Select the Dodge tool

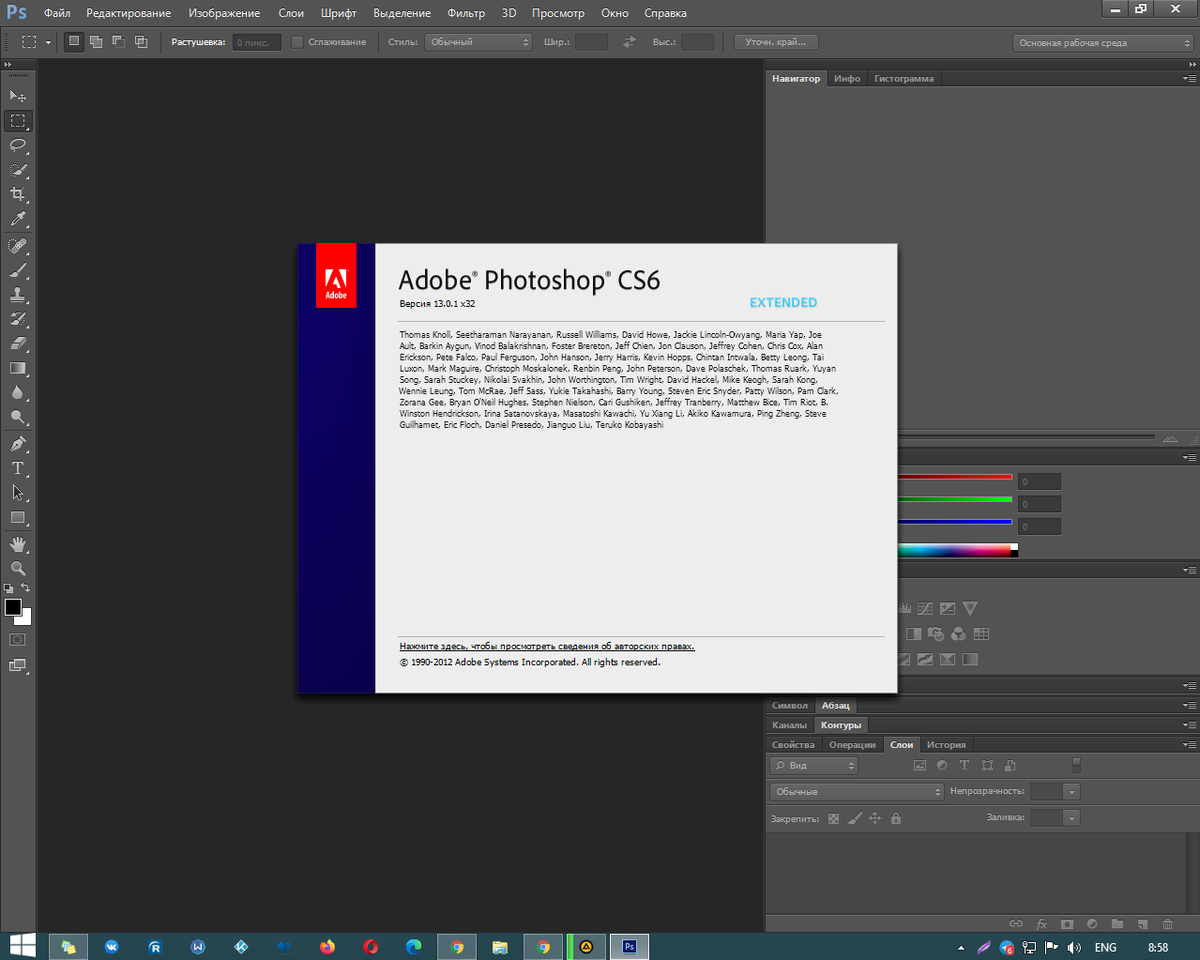(18, 417)
